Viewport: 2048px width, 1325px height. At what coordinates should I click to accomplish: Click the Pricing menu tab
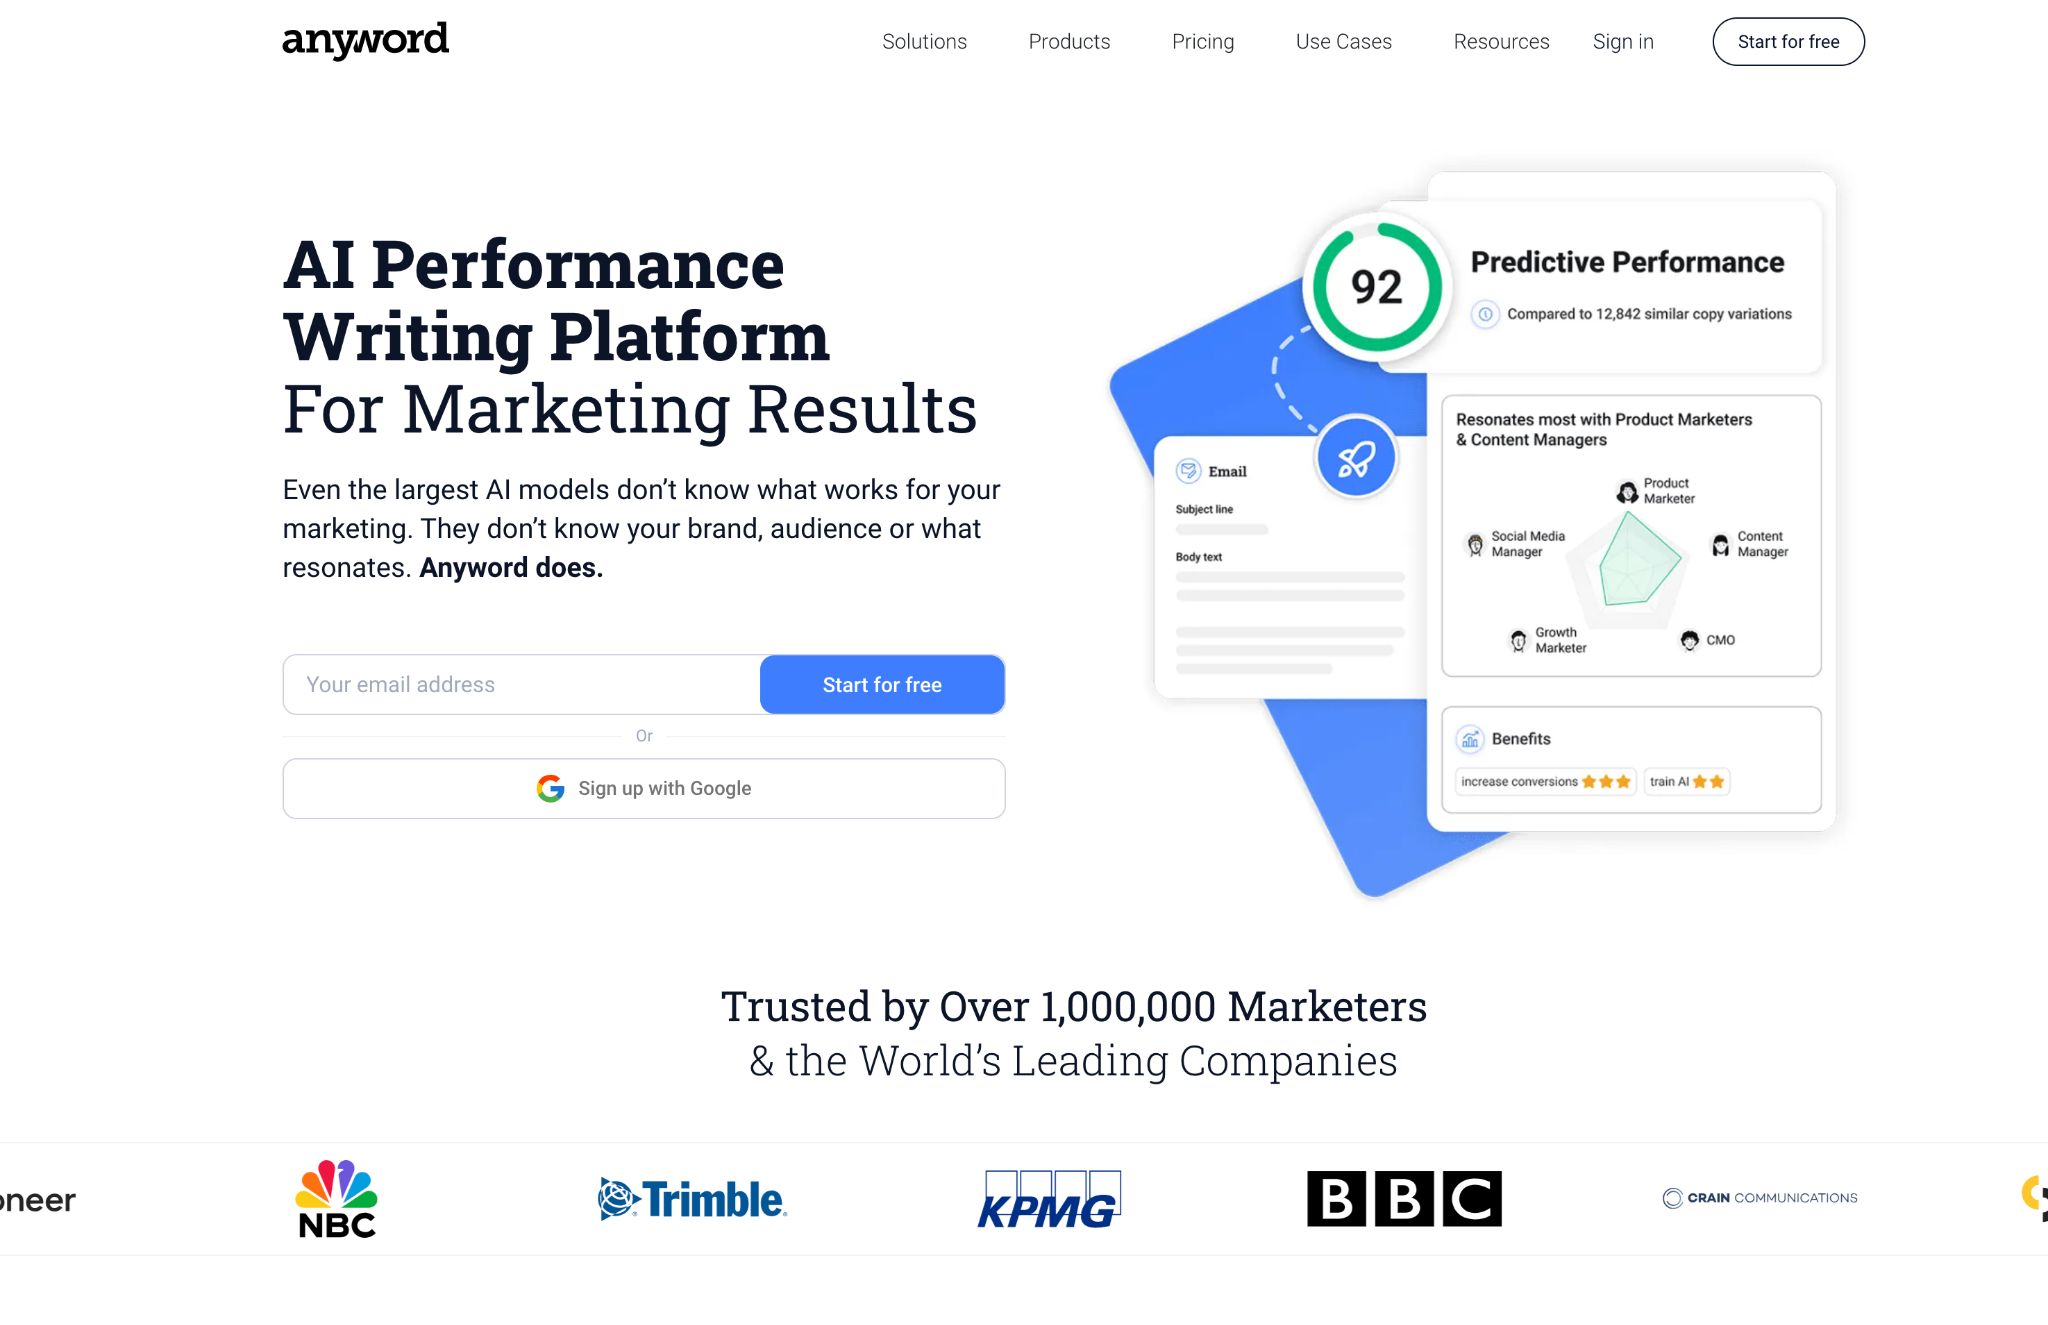[x=1202, y=40]
